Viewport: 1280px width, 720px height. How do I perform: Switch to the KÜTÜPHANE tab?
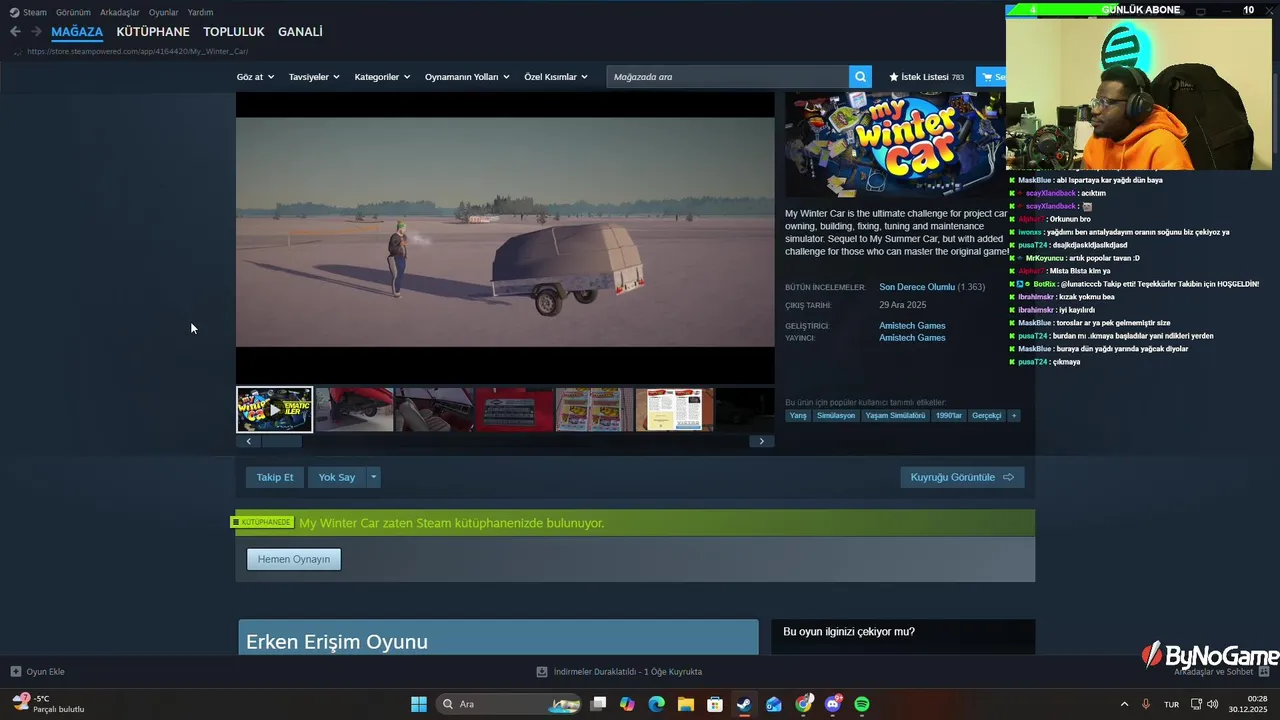coord(153,32)
